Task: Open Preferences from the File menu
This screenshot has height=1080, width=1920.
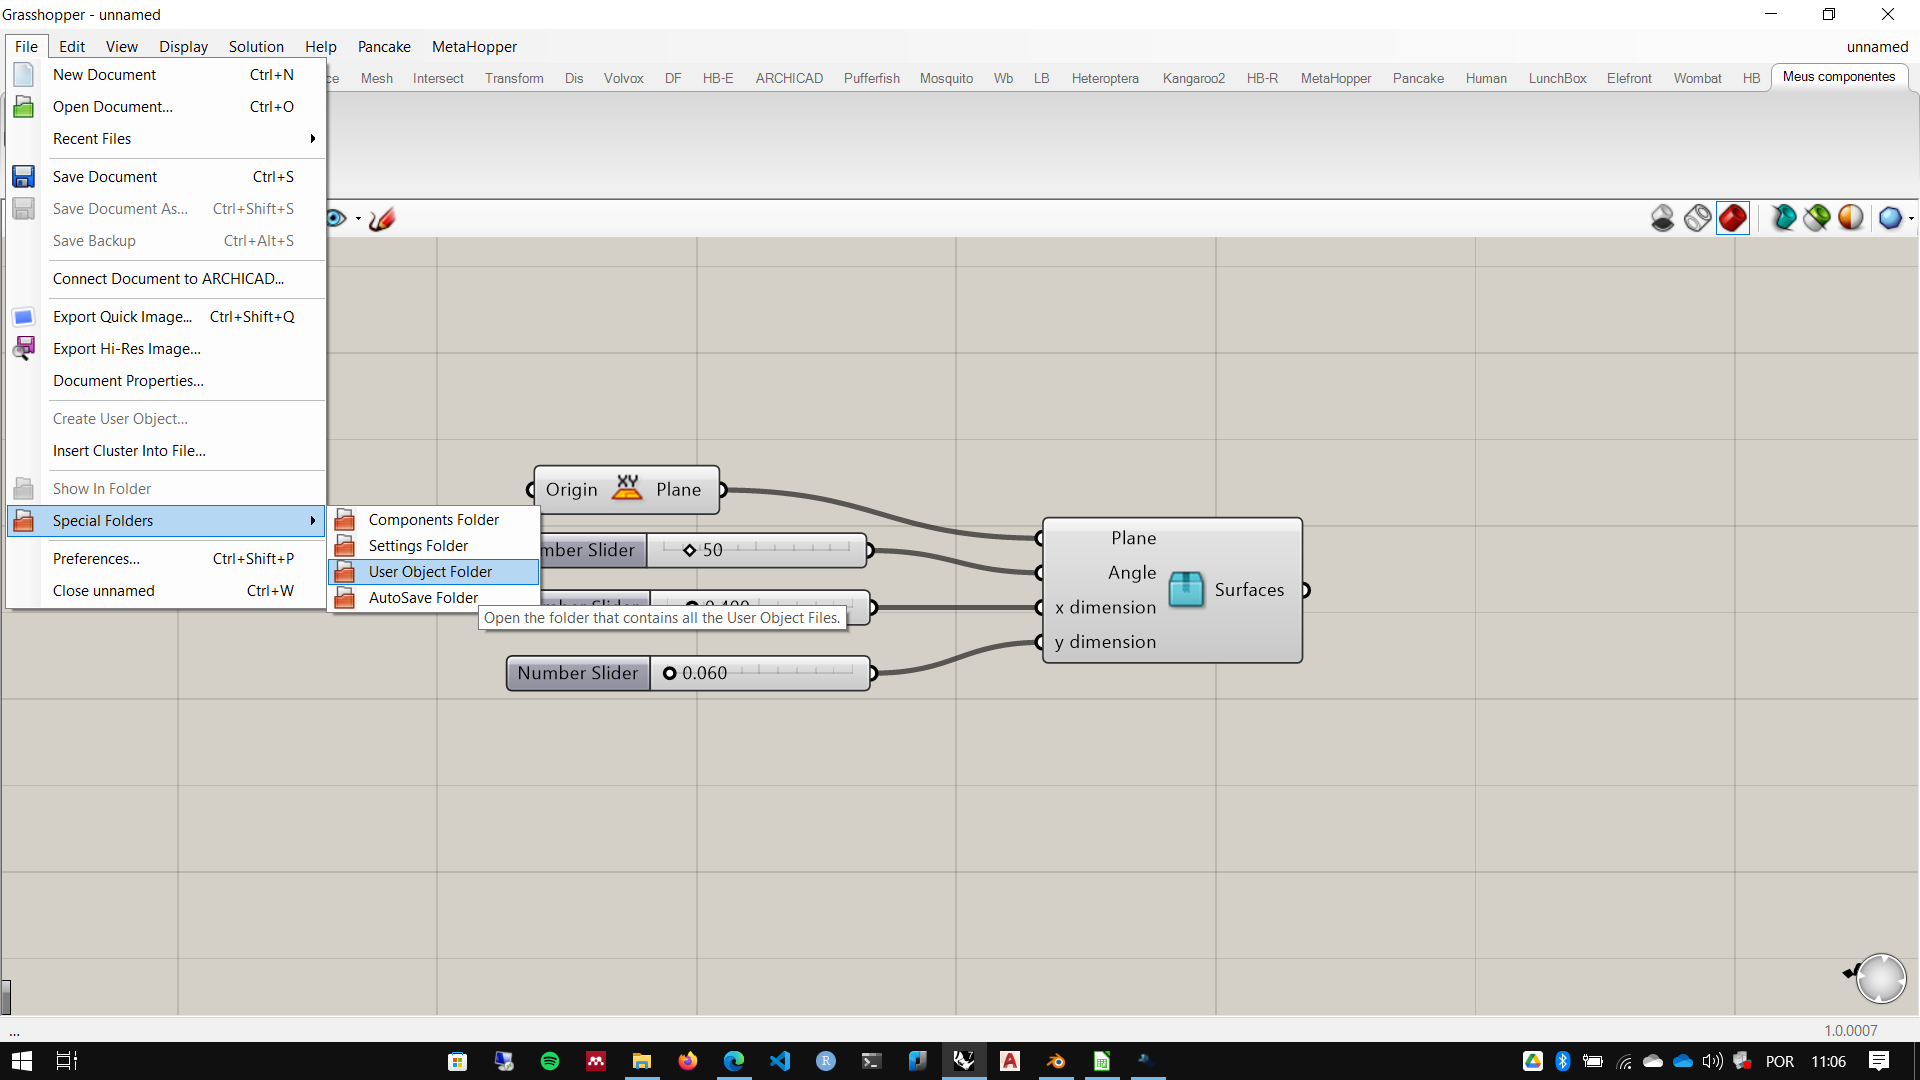Action: (x=167, y=559)
